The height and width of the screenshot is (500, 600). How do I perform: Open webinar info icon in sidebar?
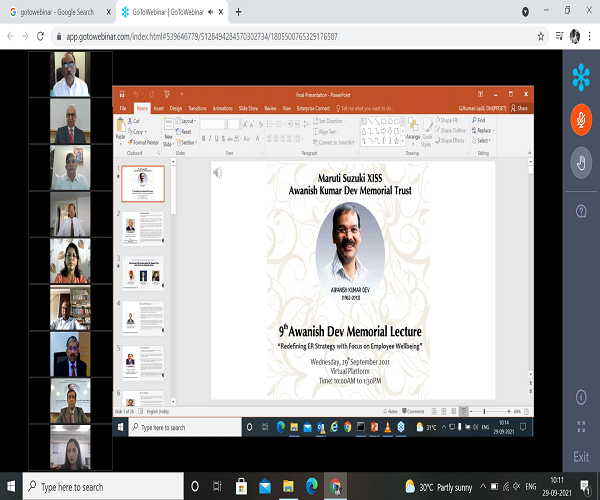click(581, 397)
